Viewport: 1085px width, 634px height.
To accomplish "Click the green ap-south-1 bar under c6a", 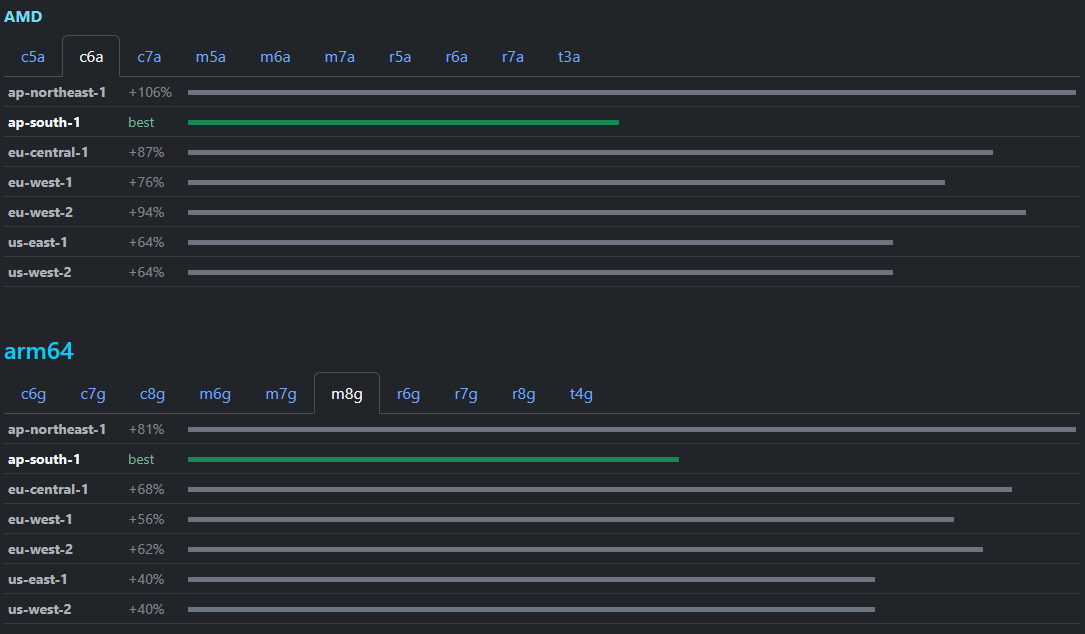I will (403, 123).
